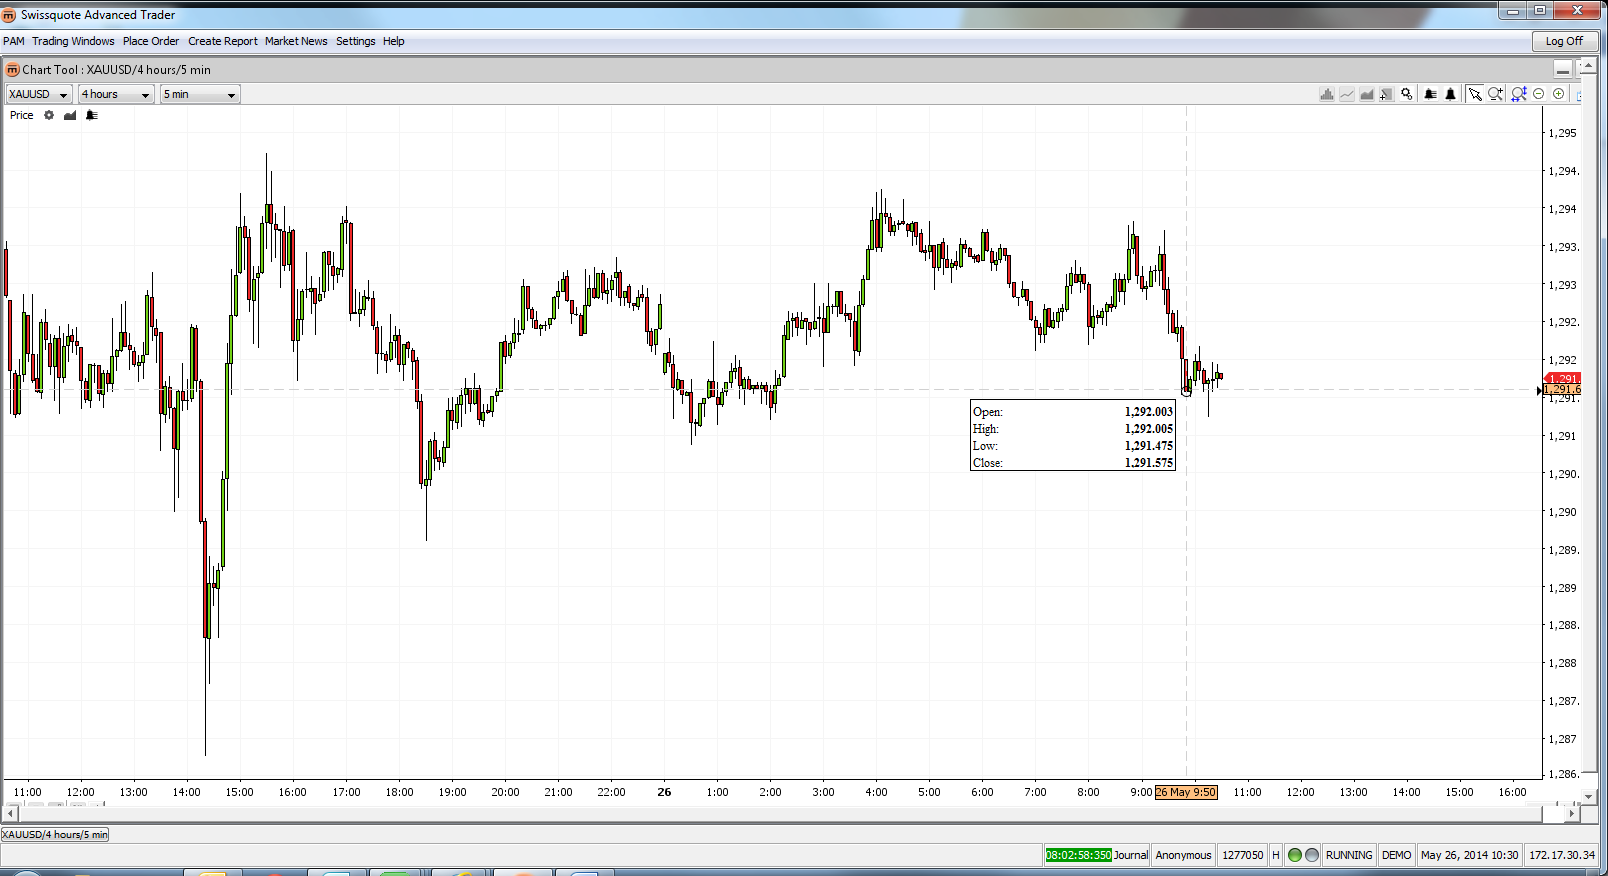Open the Trading Windows menu
Screen dimensions: 1608x876
(x=73, y=41)
